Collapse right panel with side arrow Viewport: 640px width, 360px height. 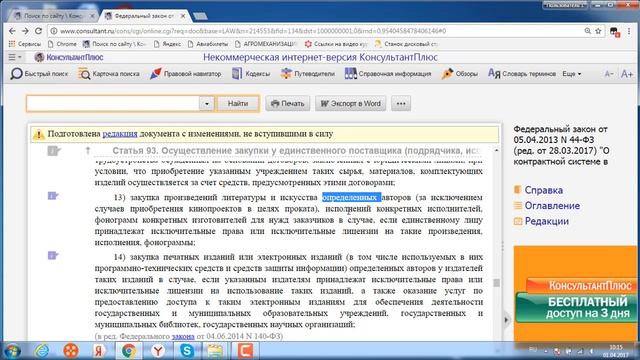point(506,320)
